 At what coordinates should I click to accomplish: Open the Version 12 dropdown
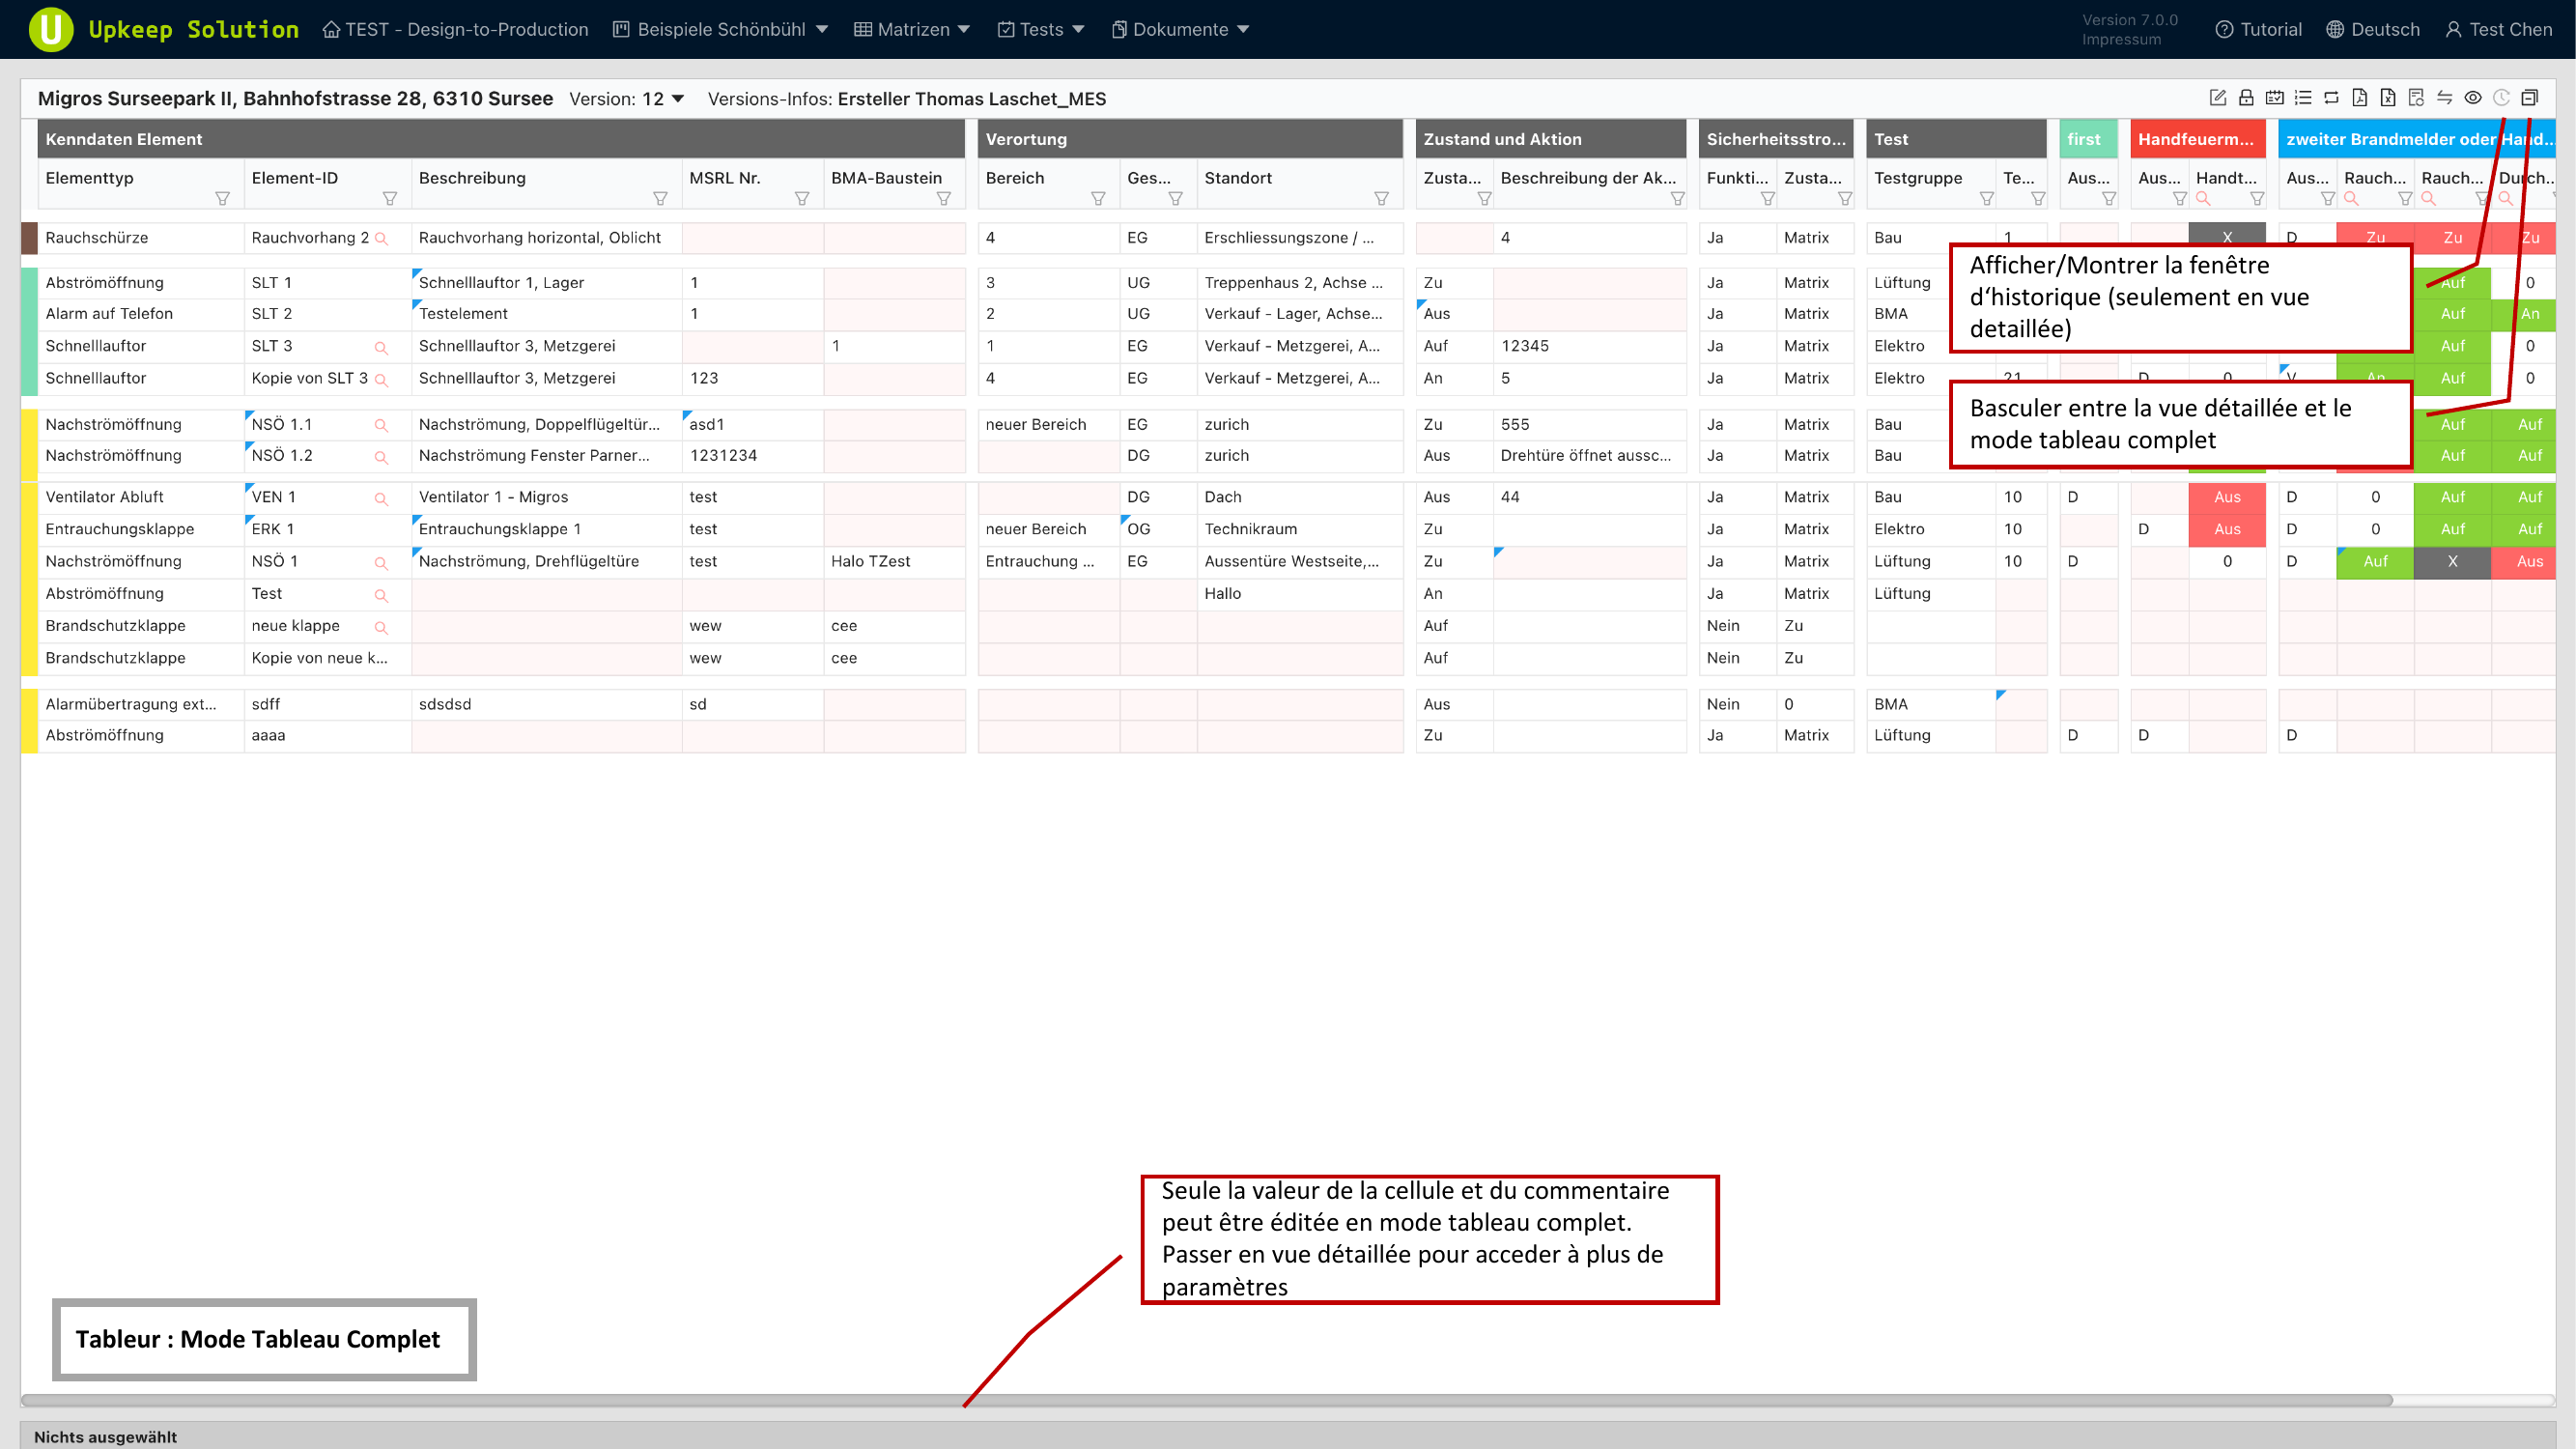click(x=664, y=99)
